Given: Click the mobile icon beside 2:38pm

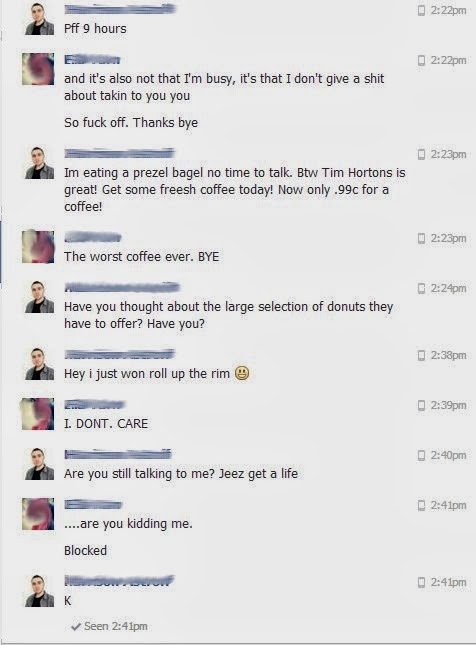Looking at the screenshot, I should point(421,355).
